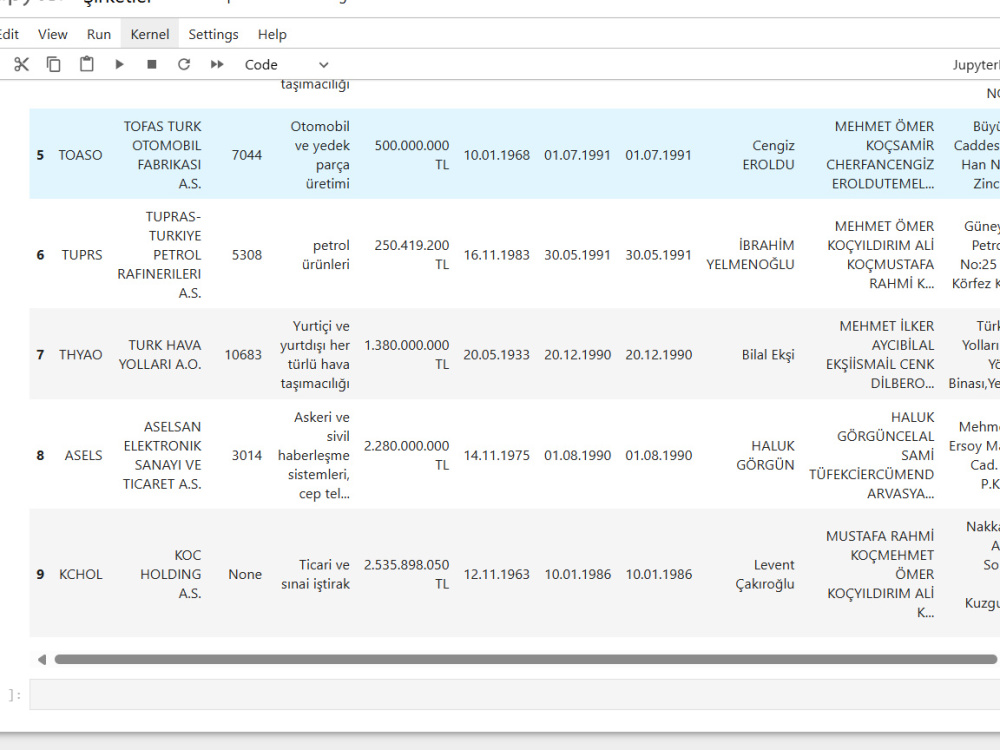1000x750 pixels.
Task: Click the date 12.11.1963
Action: (496, 574)
